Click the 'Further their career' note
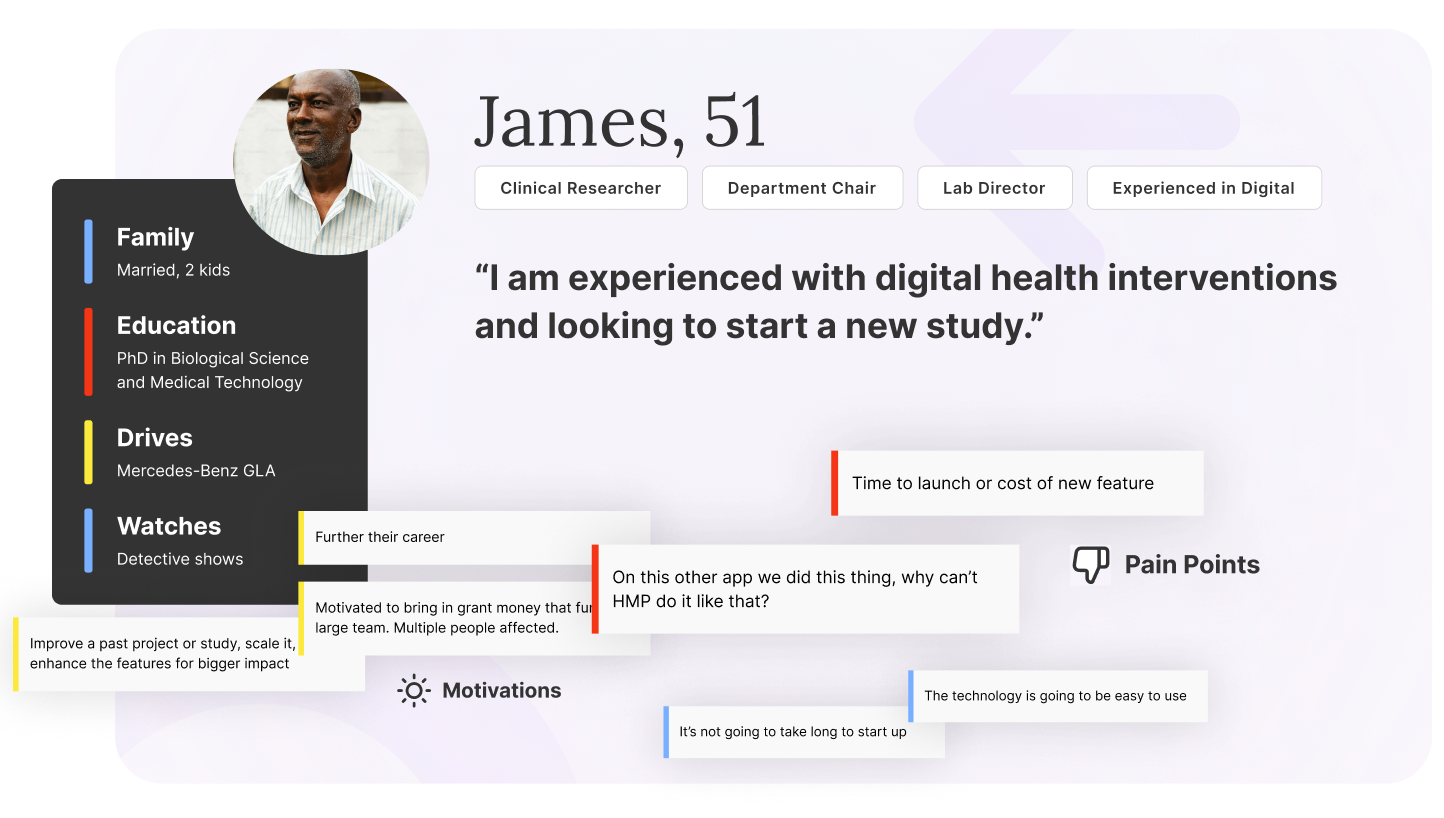 click(474, 537)
